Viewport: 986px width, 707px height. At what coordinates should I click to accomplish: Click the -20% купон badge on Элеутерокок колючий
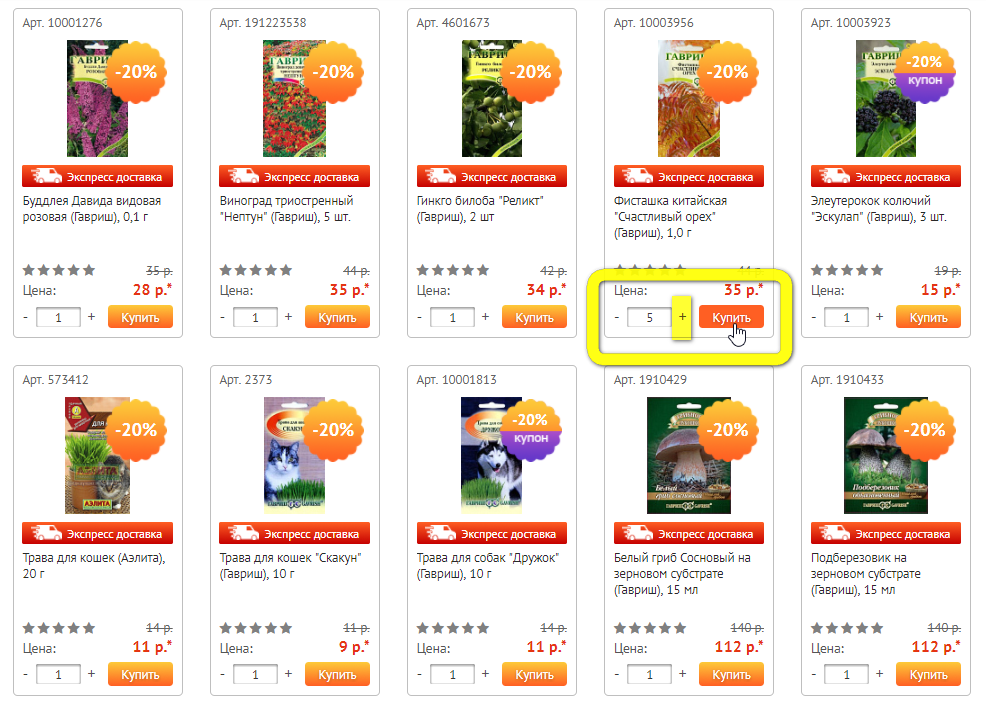point(924,71)
